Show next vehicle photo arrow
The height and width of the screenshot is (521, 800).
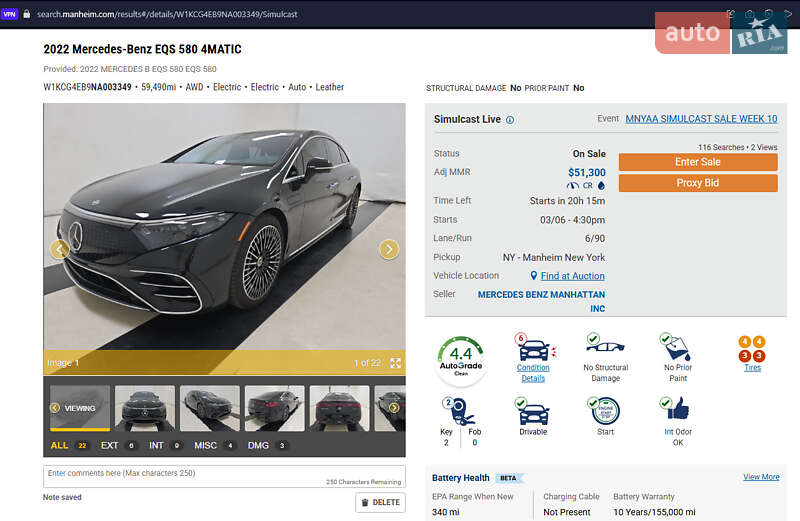coord(389,249)
